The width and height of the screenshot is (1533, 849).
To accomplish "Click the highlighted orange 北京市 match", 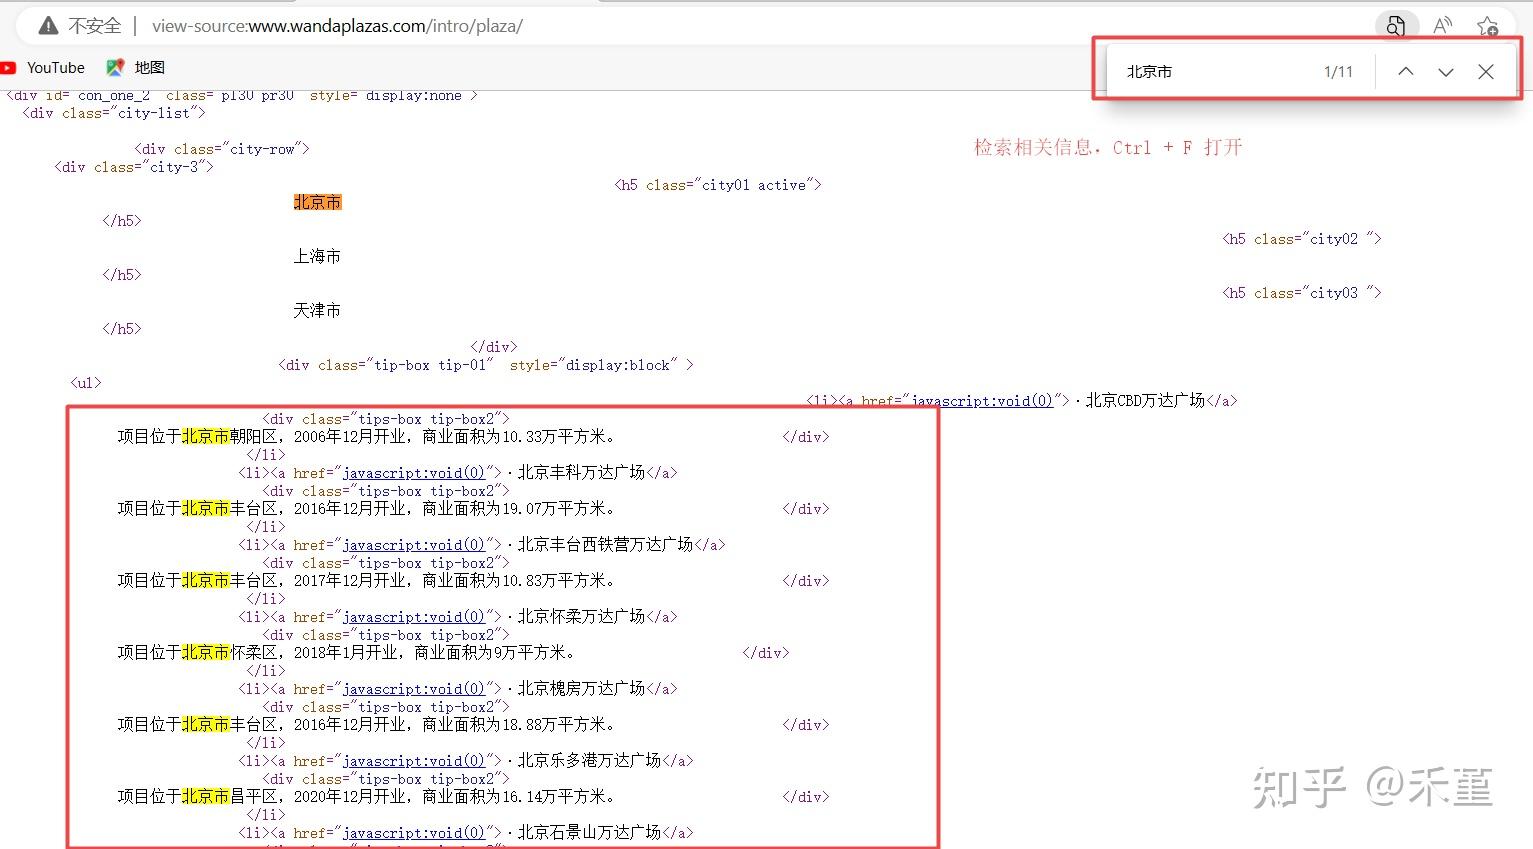I will point(317,201).
